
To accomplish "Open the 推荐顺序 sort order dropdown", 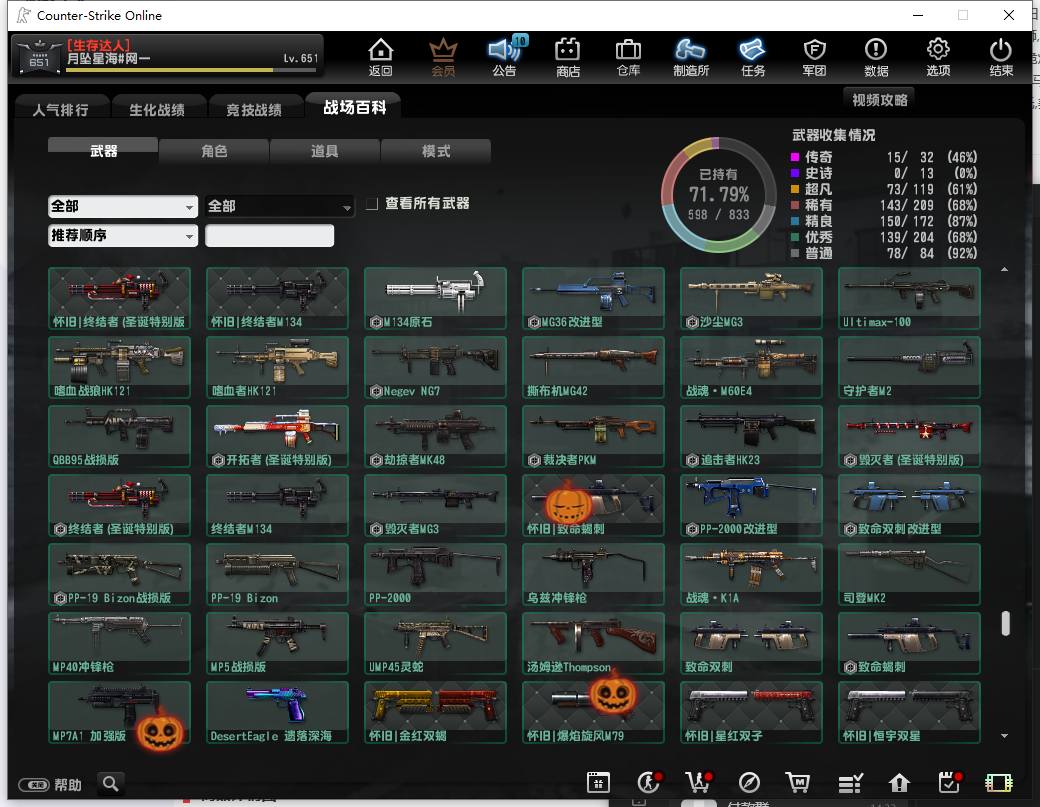I will [123, 235].
